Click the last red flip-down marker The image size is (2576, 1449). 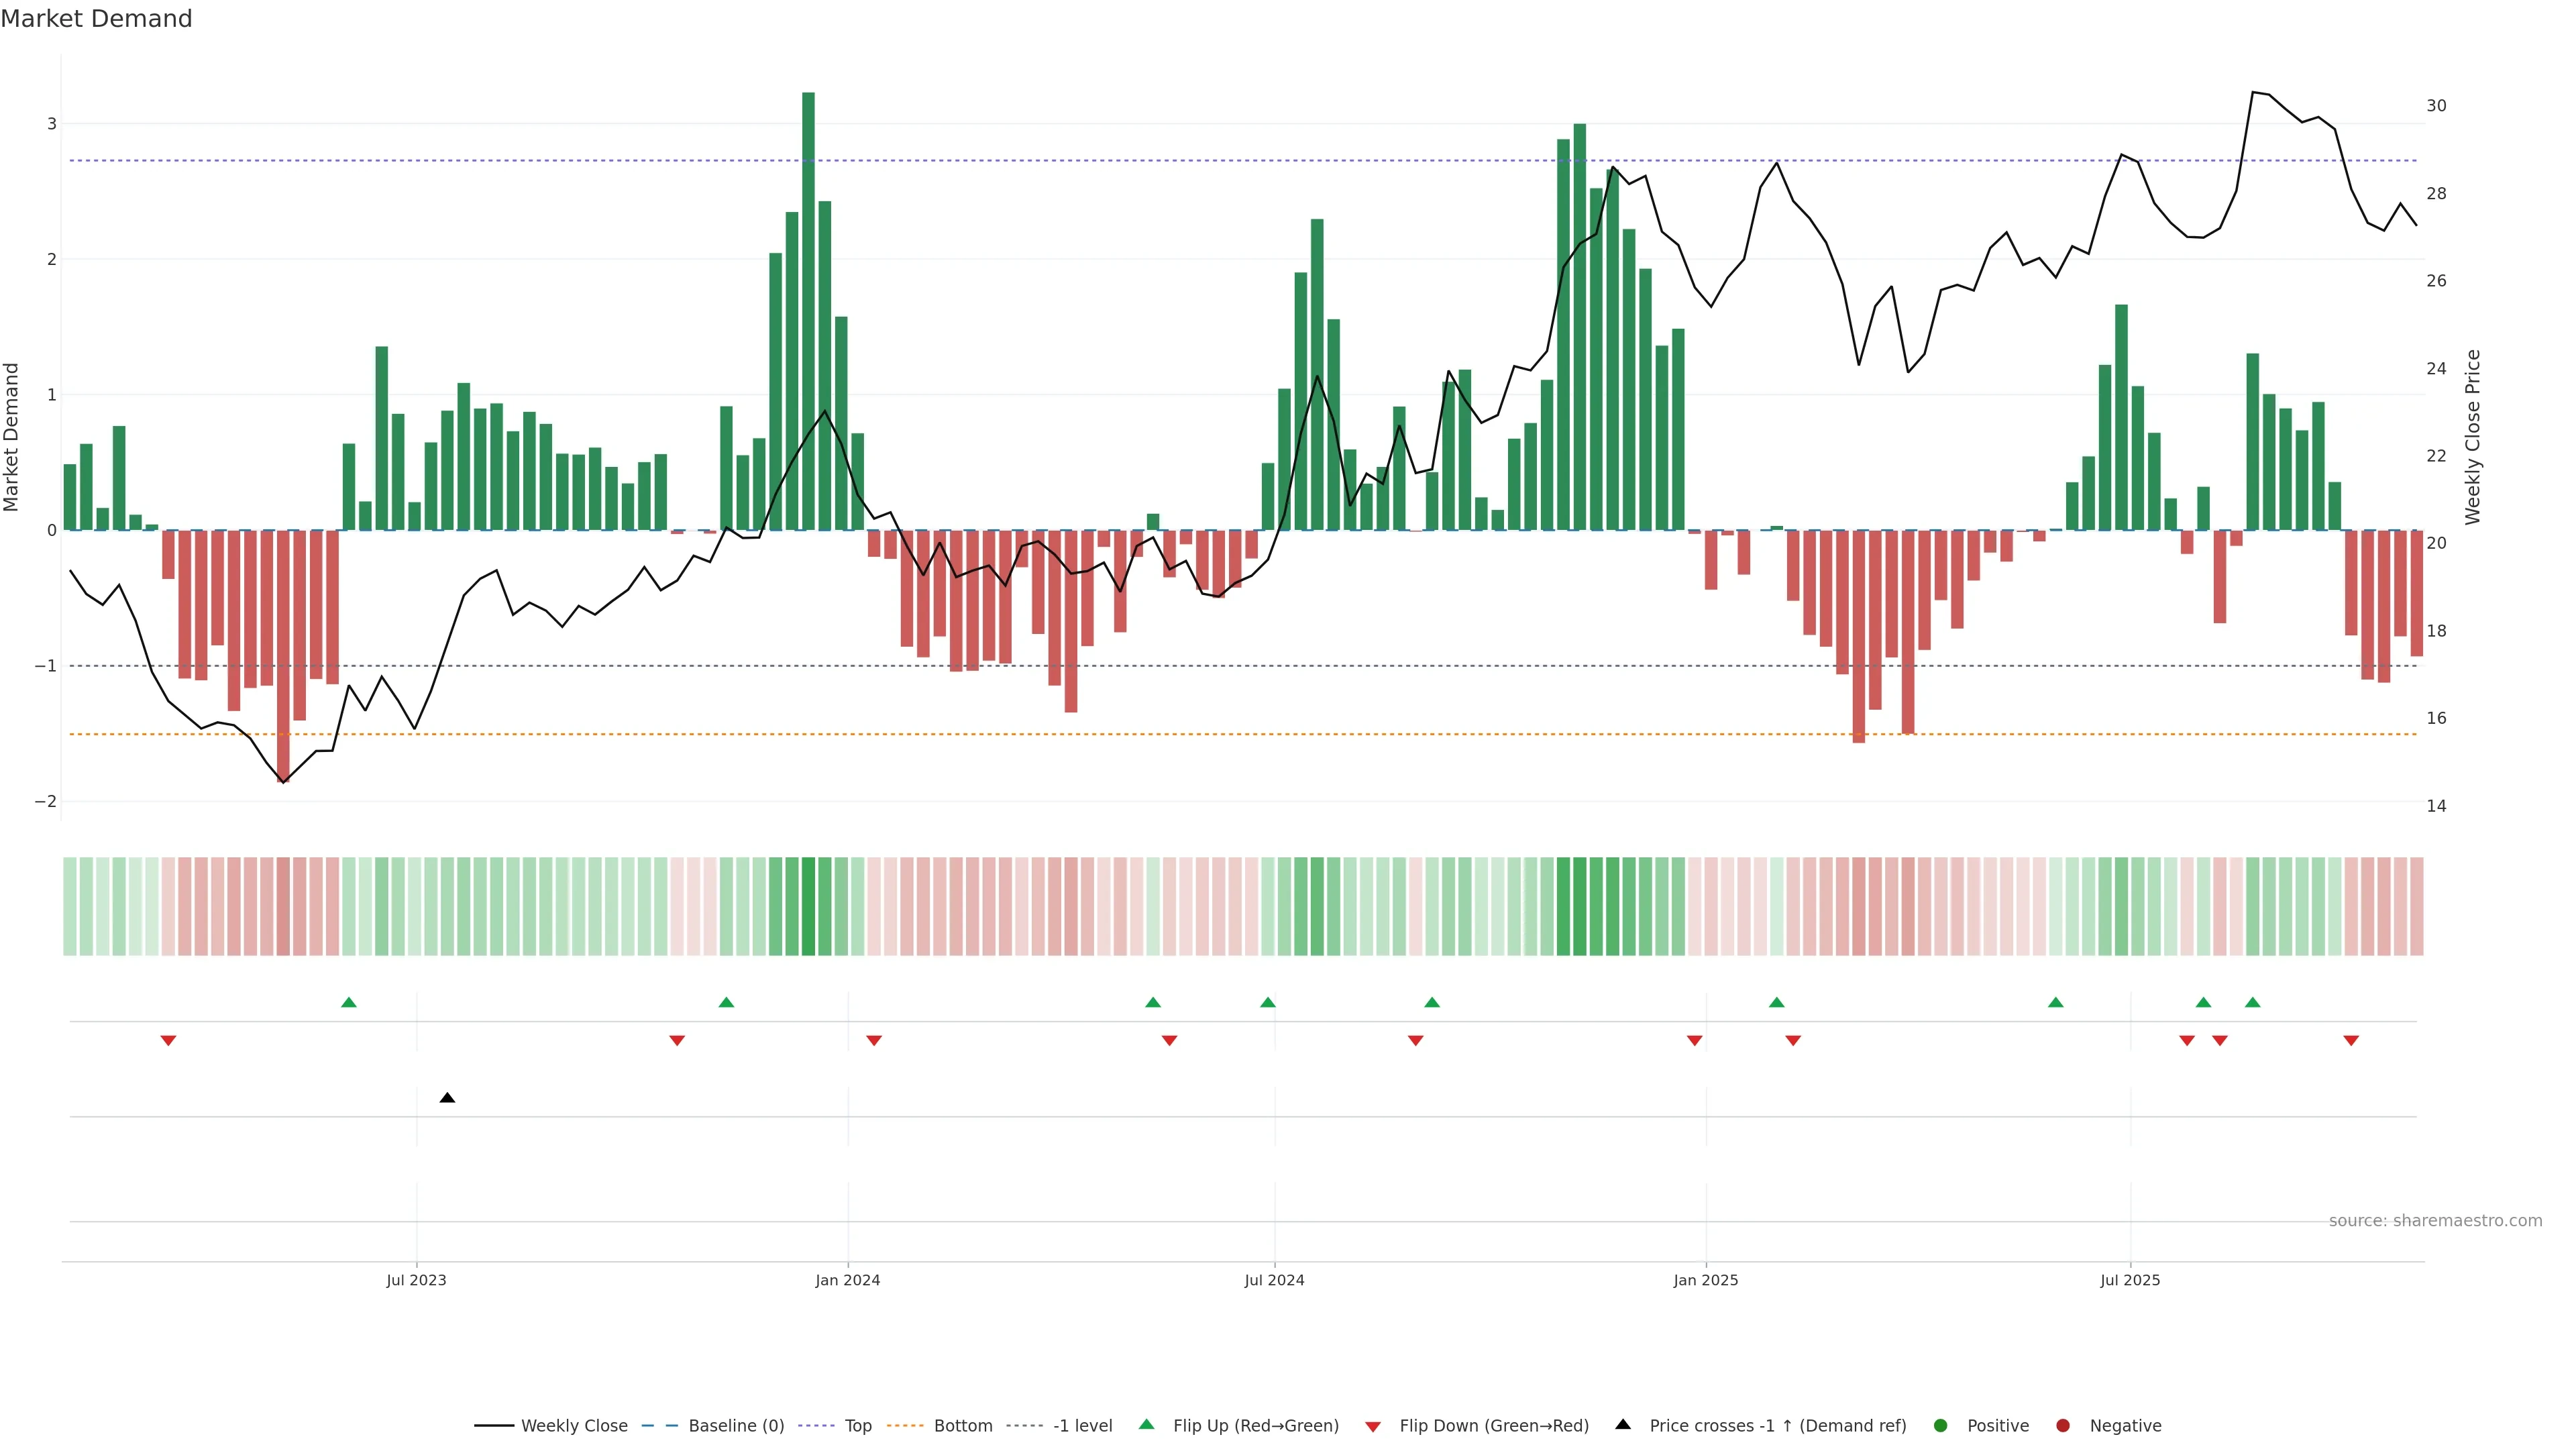[2351, 1041]
